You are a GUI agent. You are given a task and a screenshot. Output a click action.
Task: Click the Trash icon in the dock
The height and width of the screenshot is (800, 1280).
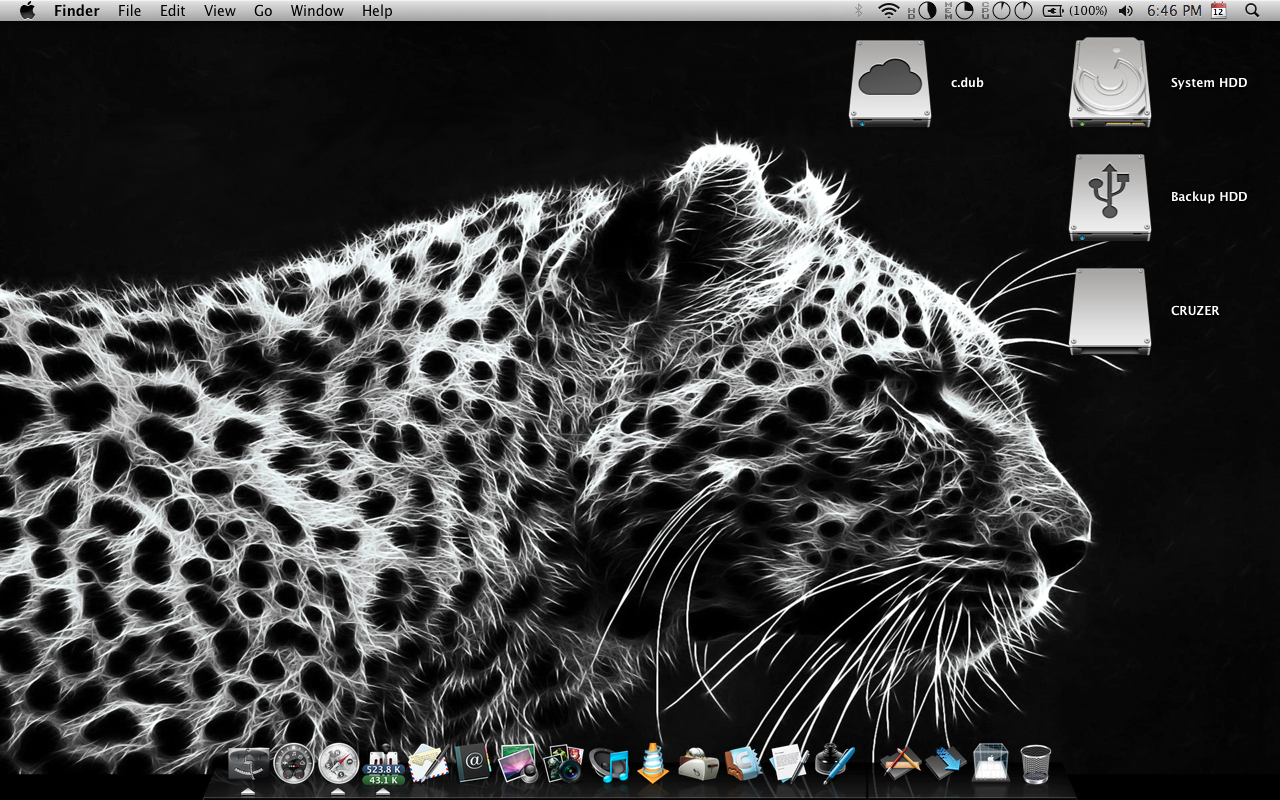1035,764
